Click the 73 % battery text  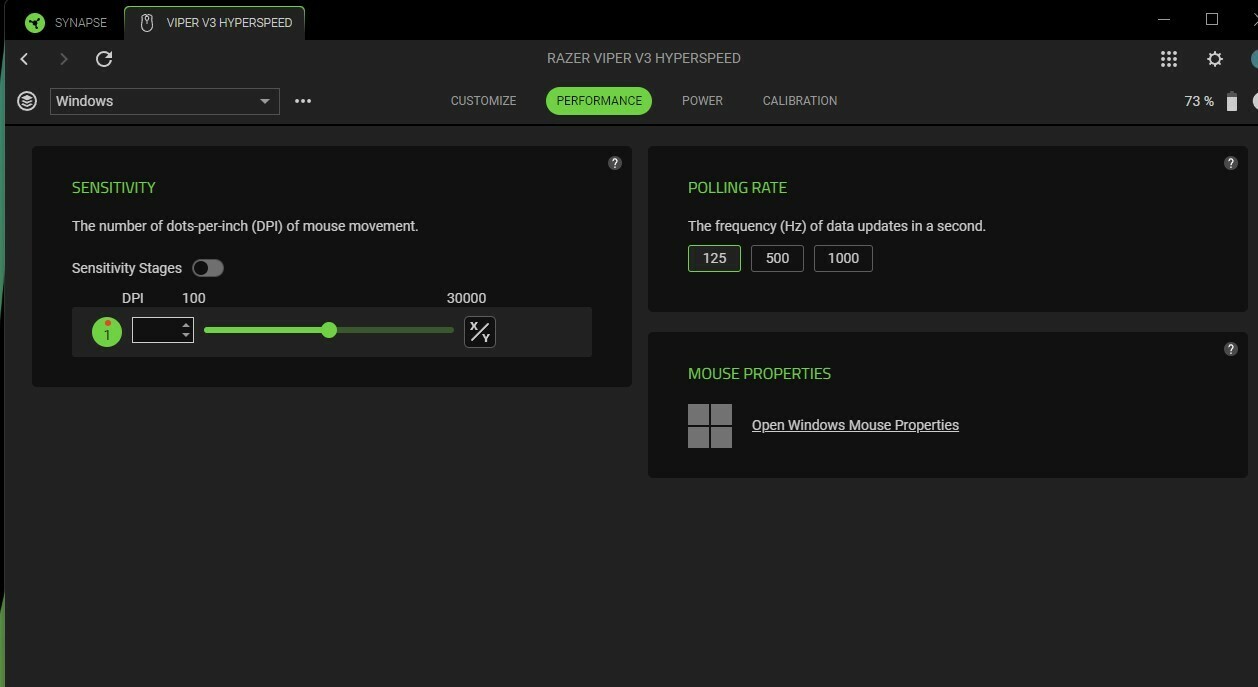(x=1198, y=101)
